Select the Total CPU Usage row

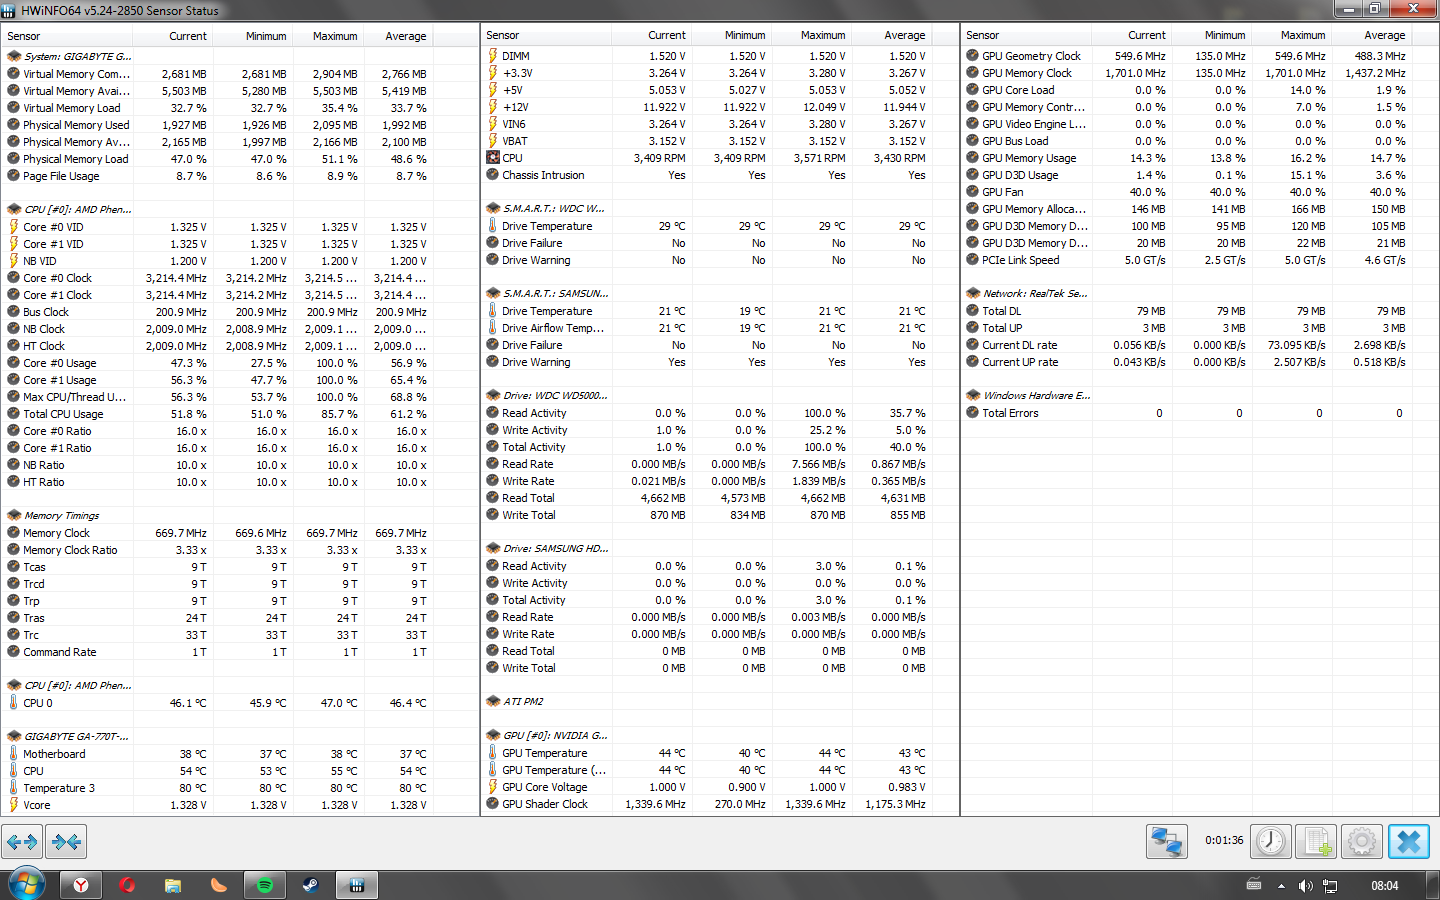[x=240, y=414]
